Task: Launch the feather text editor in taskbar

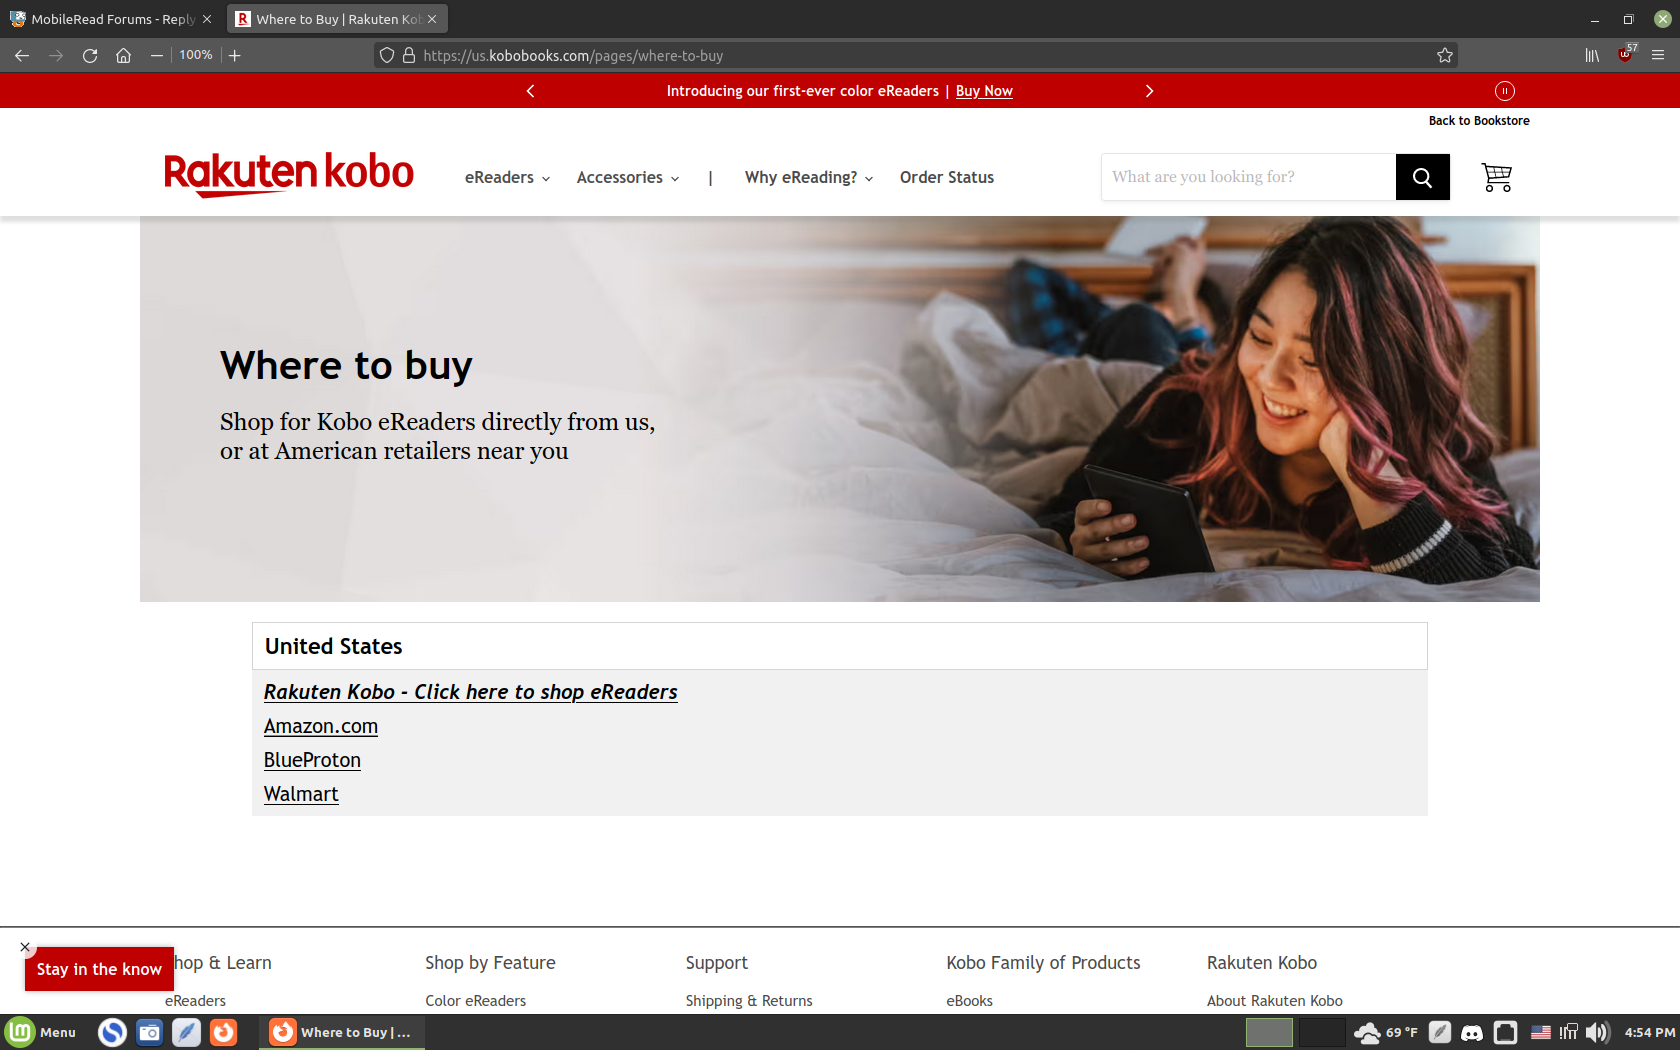Action: click(186, 1032)
